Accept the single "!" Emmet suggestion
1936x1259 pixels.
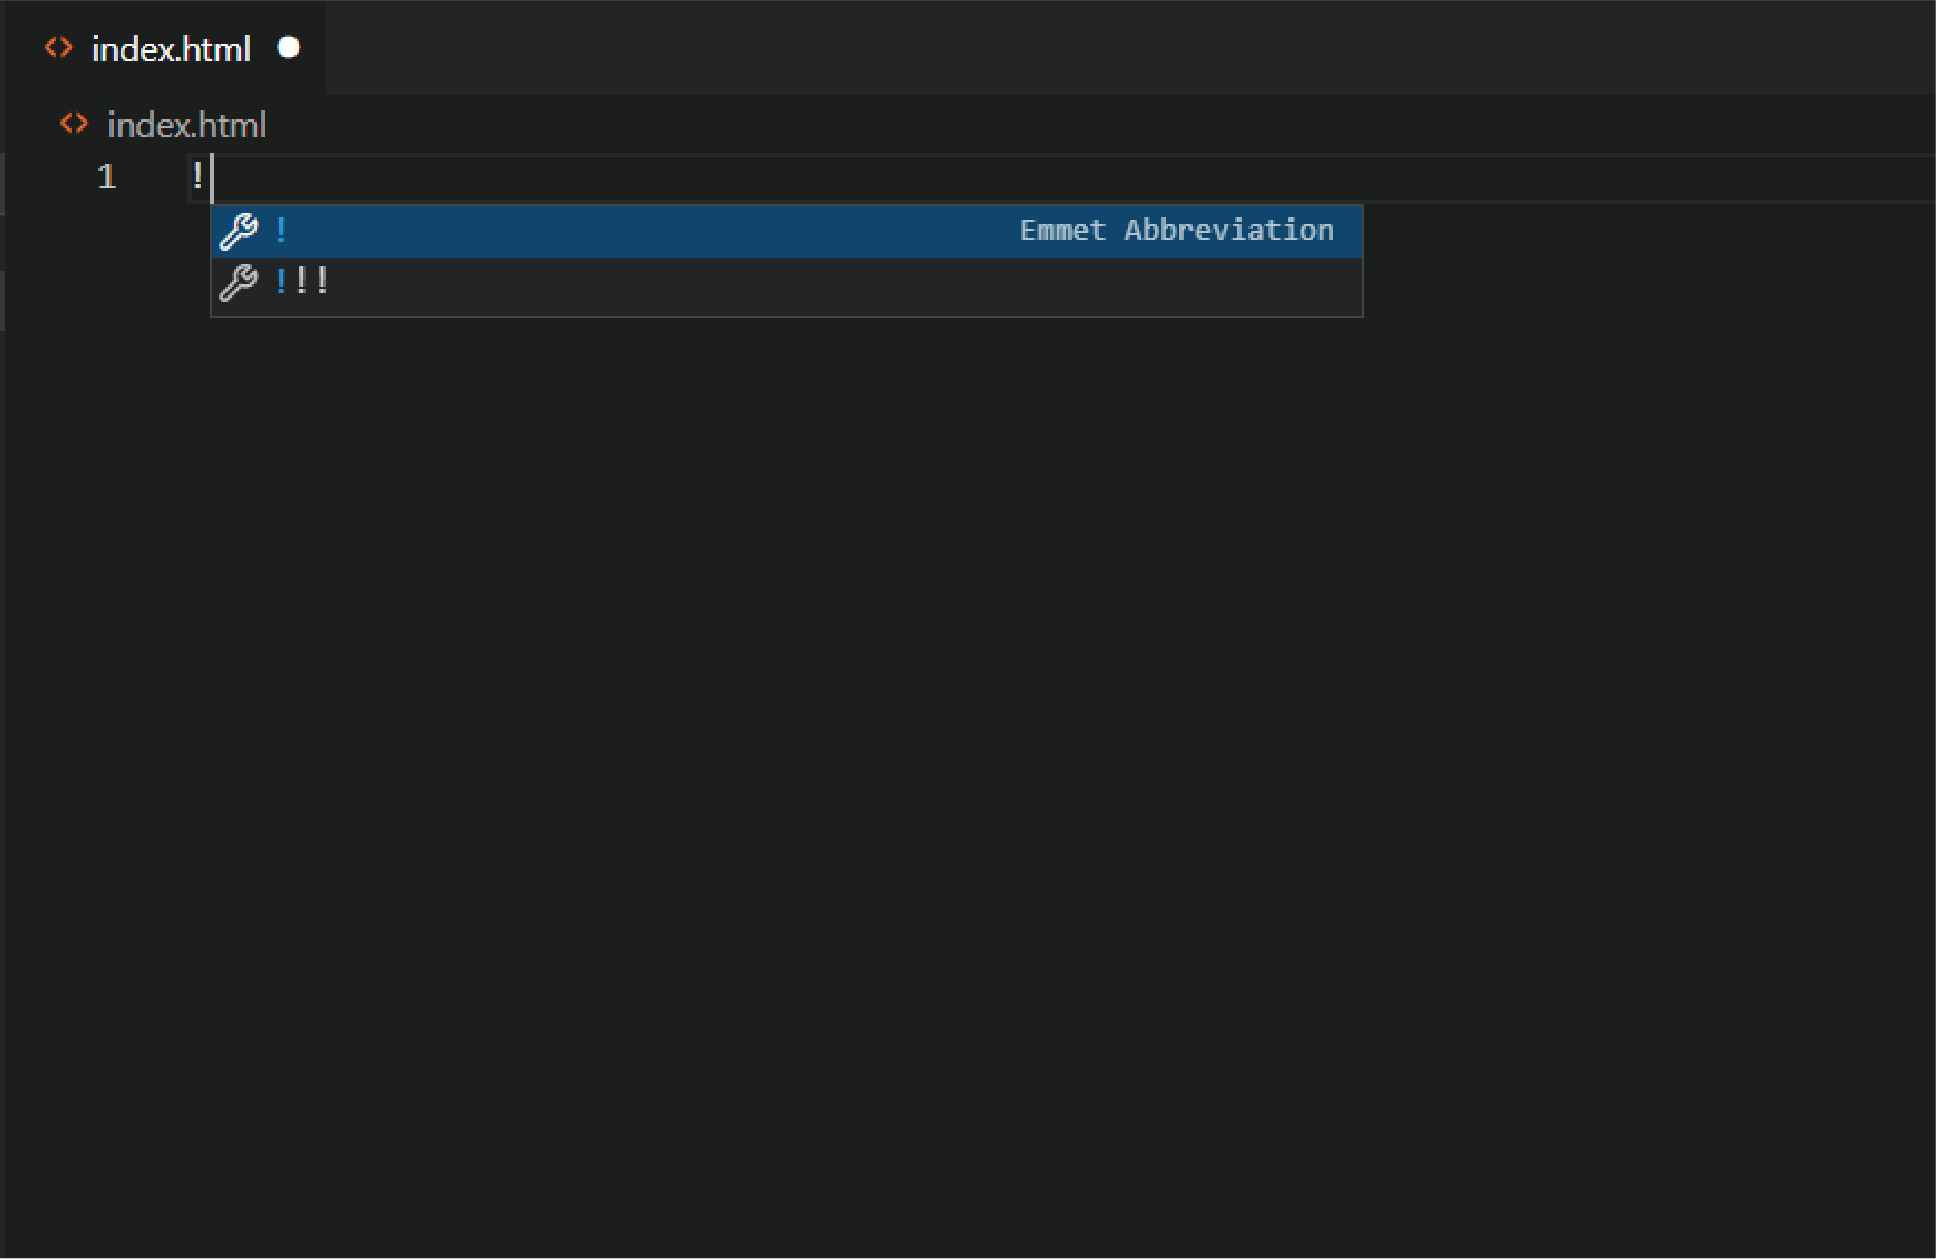(282, 231)
